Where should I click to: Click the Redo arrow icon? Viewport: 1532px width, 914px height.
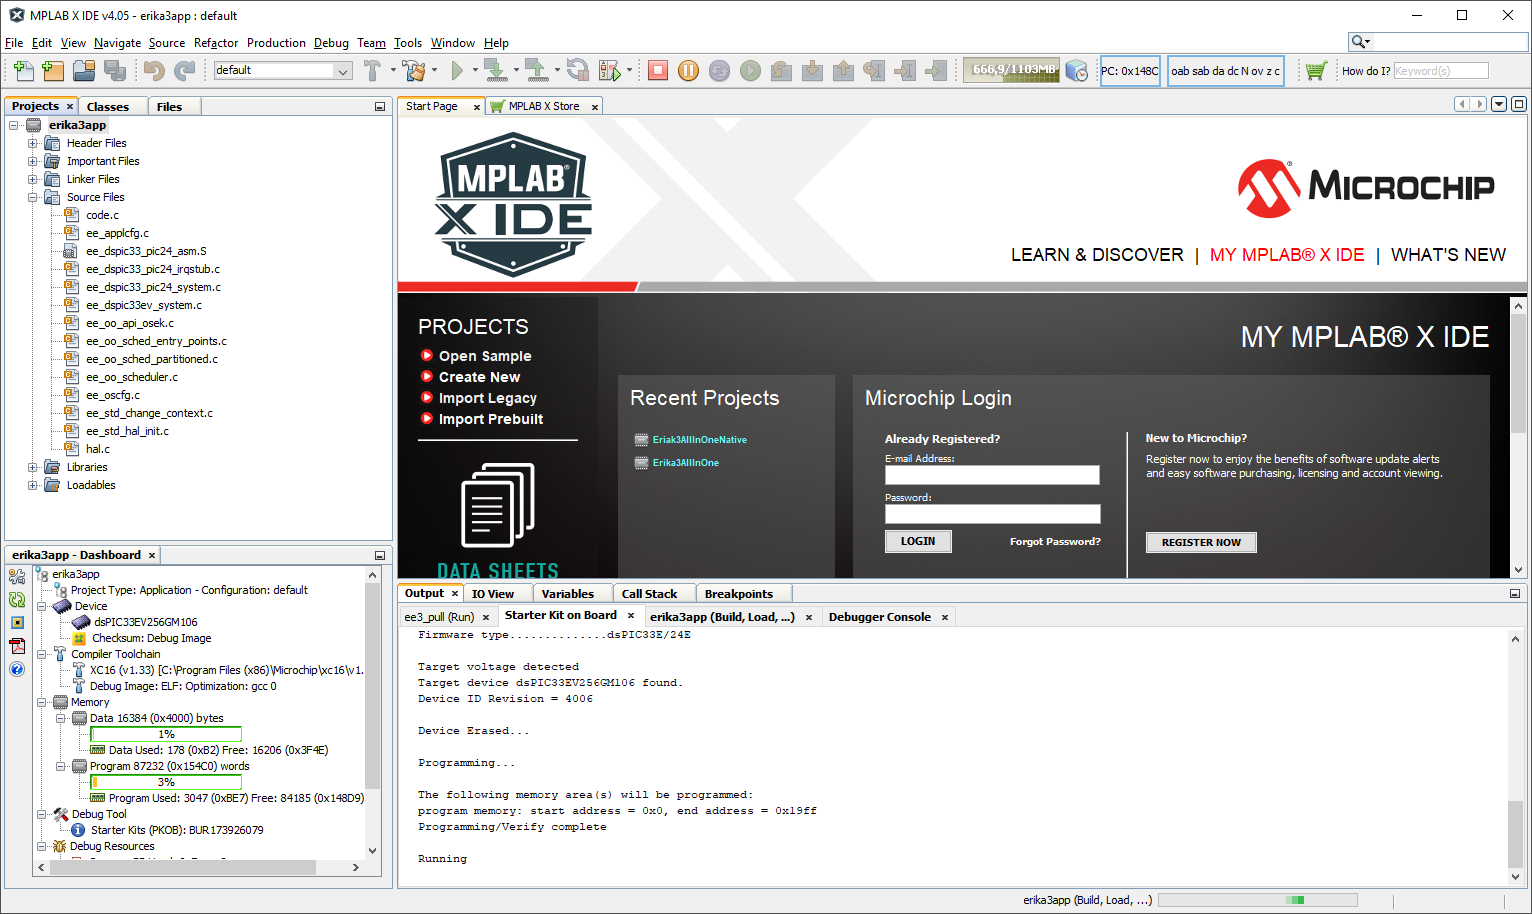(x=185, y=70)
